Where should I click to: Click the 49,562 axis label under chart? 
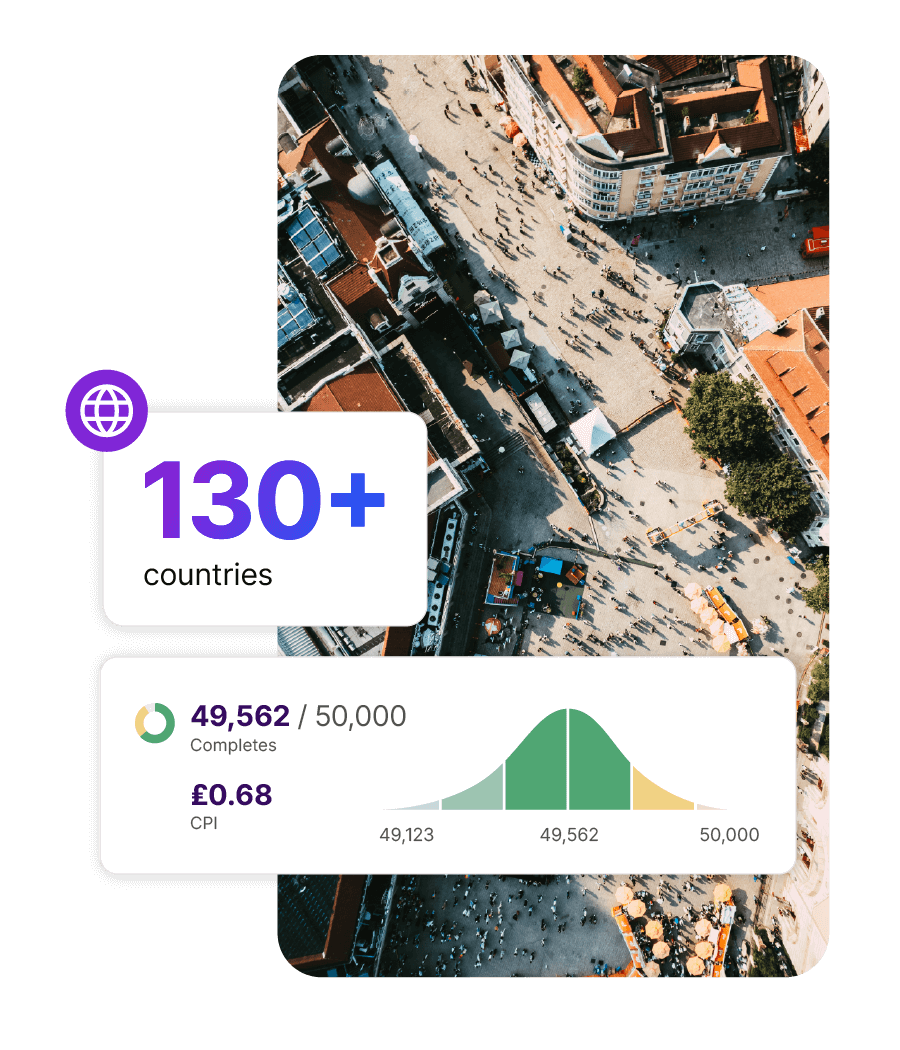tap(569, 835)
